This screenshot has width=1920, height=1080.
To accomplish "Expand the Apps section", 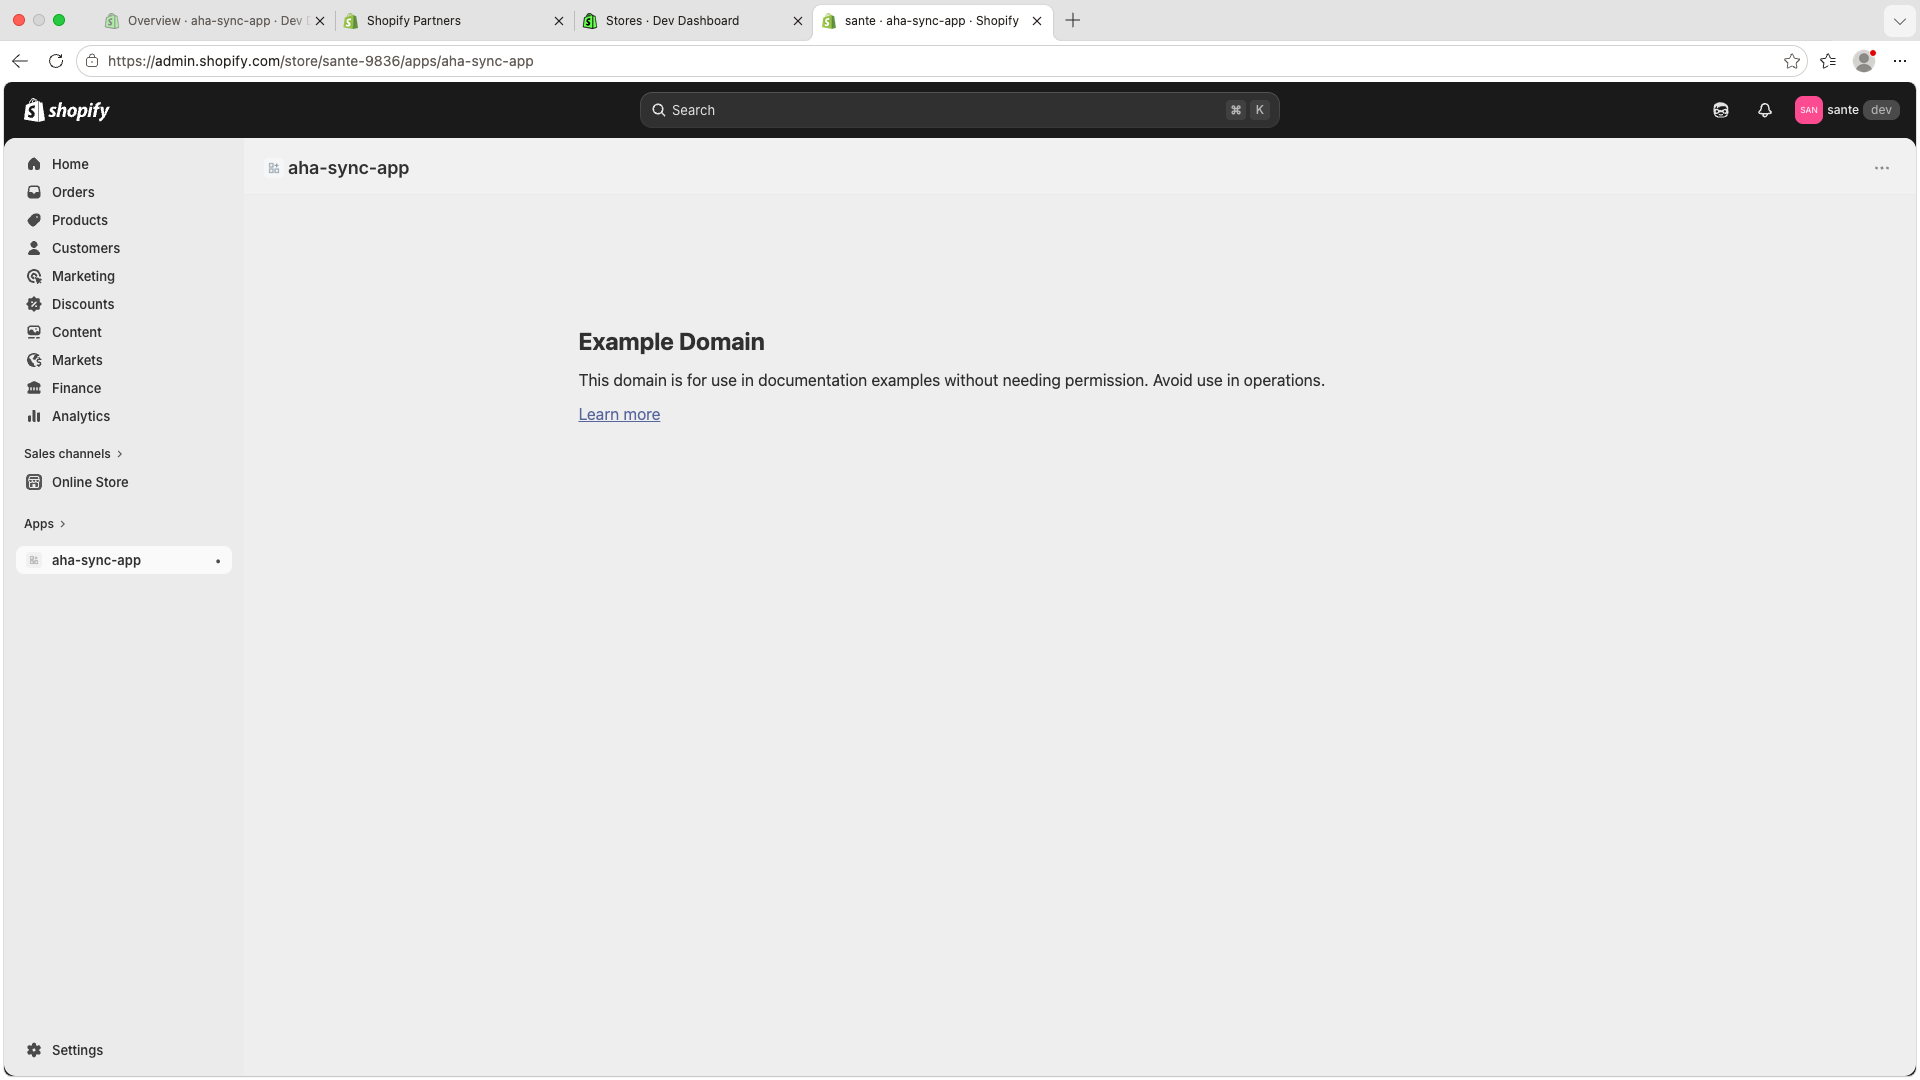I will pos(45,524).
